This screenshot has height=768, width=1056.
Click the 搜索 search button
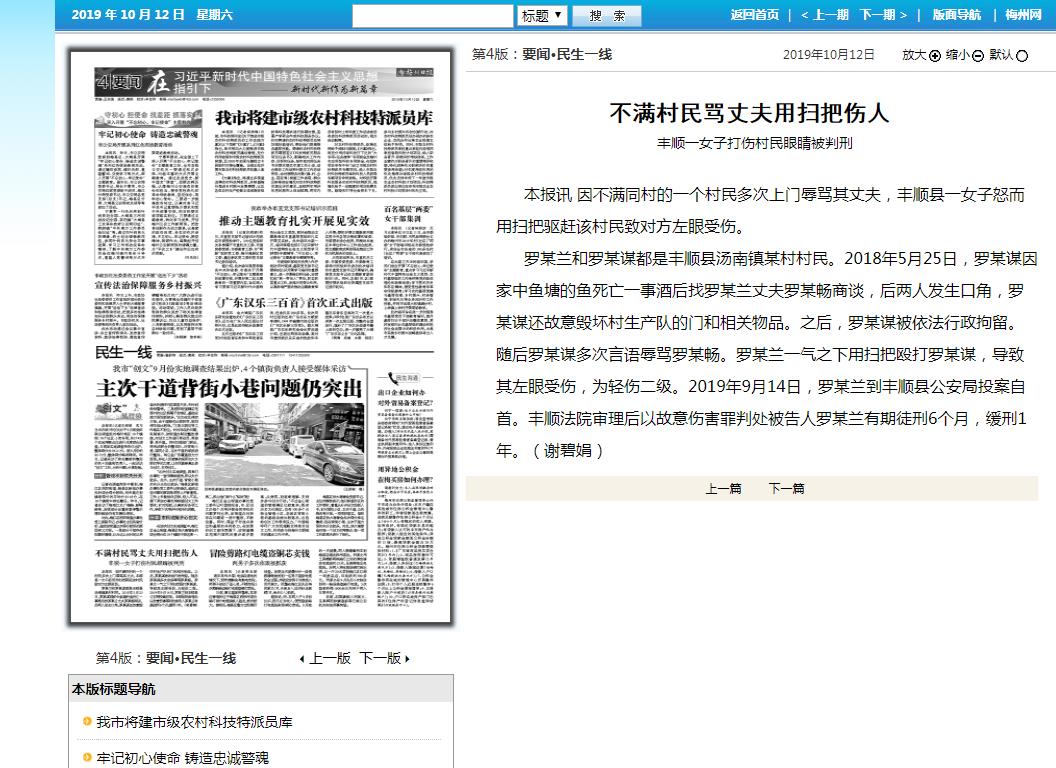coord(607,15)
